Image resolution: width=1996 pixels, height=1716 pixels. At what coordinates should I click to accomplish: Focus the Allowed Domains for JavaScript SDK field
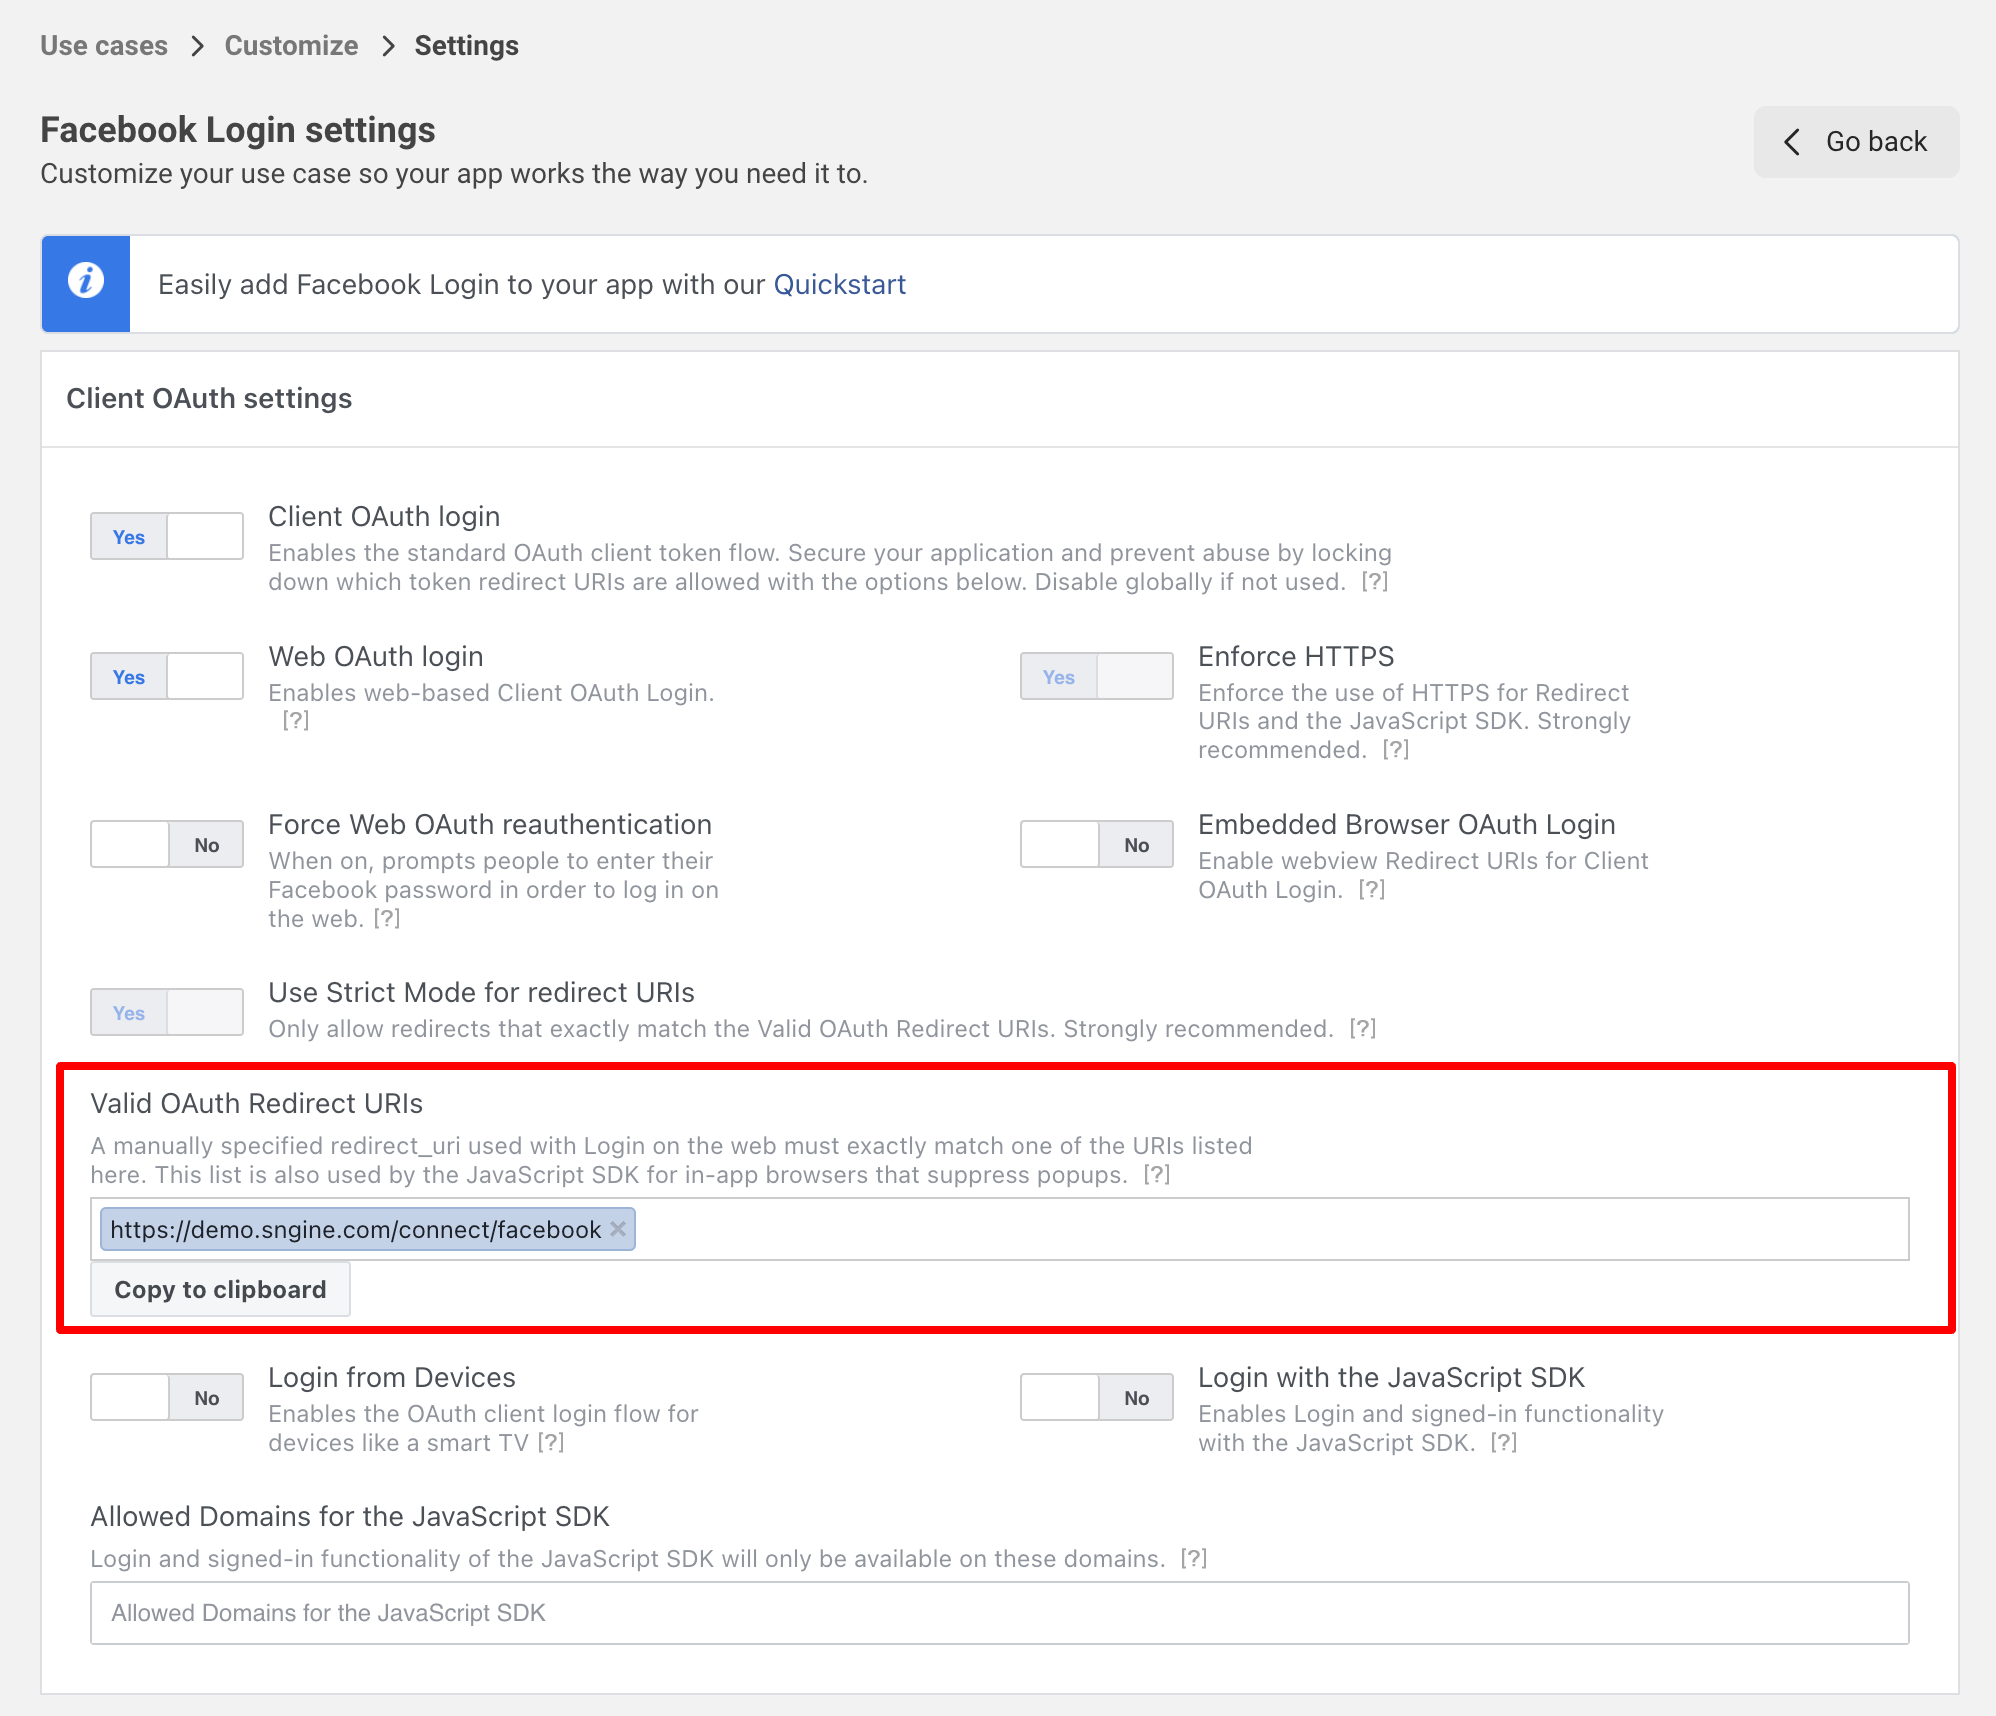(x=1000, y=1613)
